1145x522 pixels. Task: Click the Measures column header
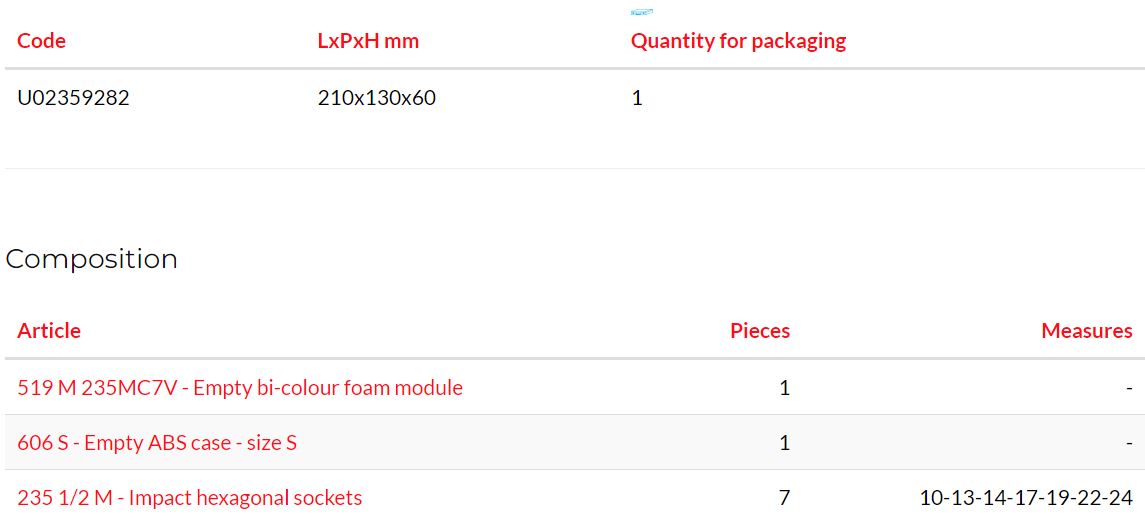click(1087, 331)
